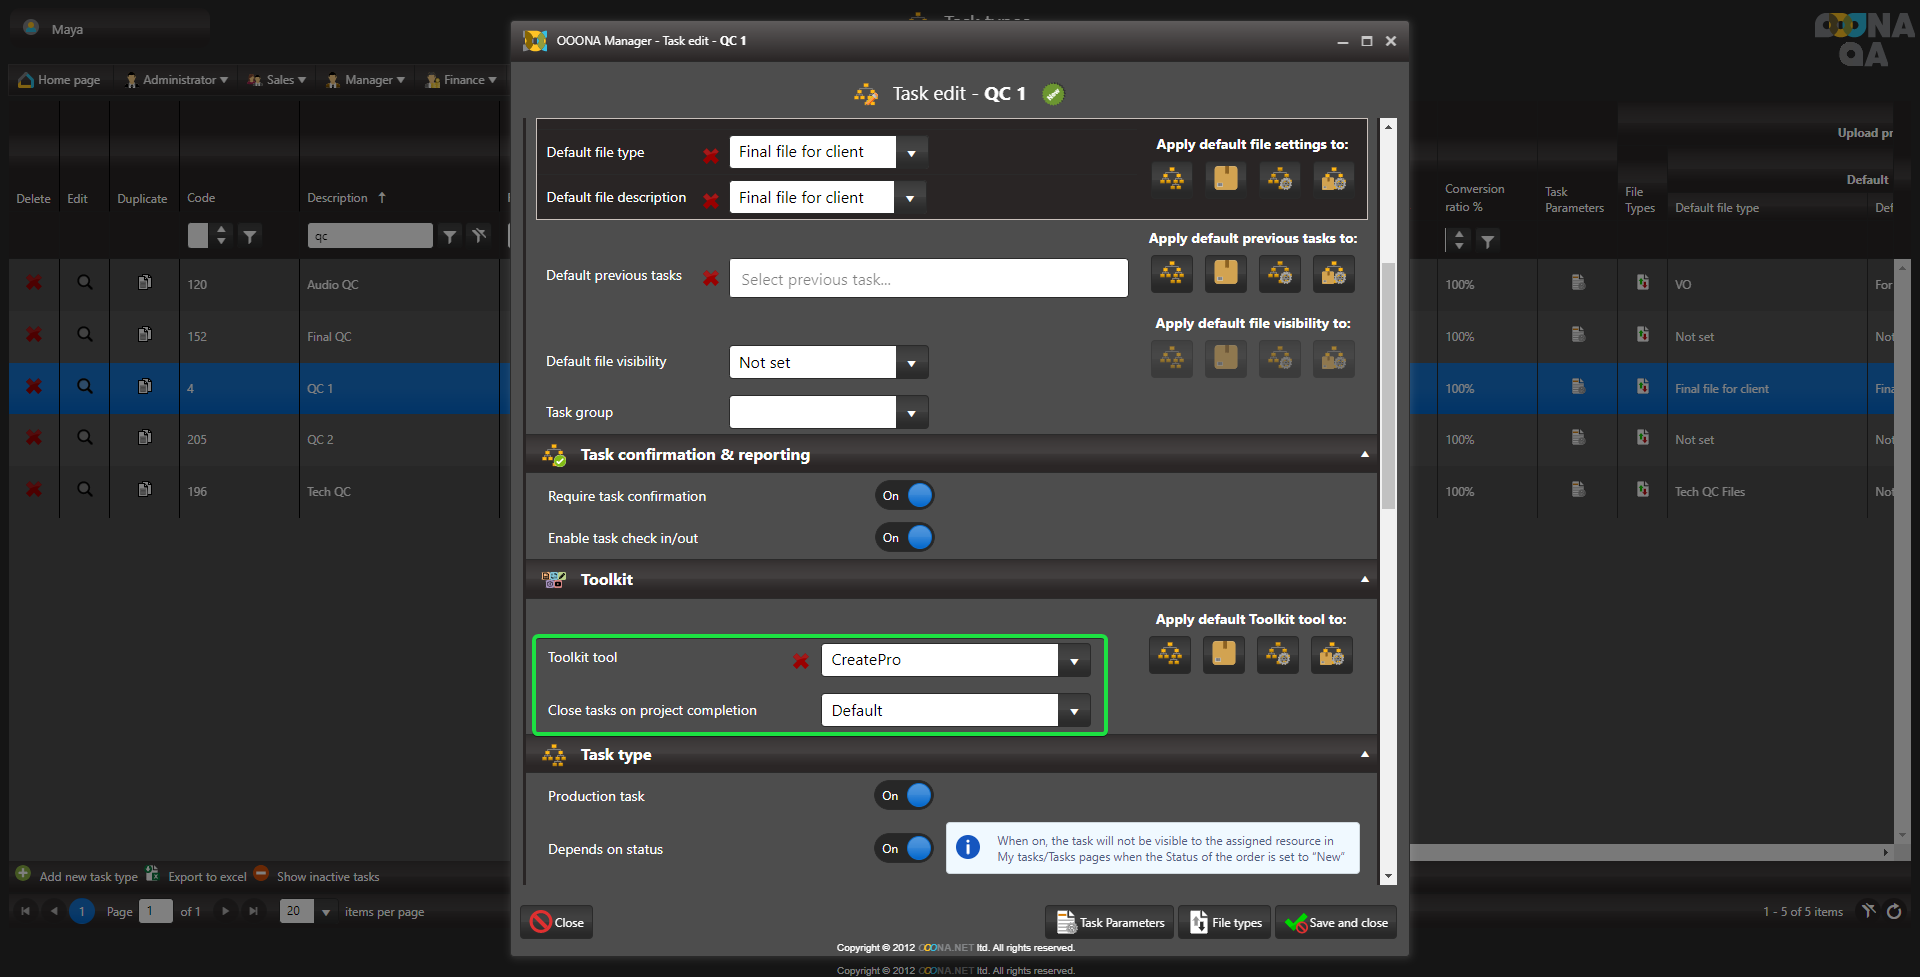Viewport: 1920px width, 977px height.
Task: Click info icon next to Depends on status
Action: point(967,848)
